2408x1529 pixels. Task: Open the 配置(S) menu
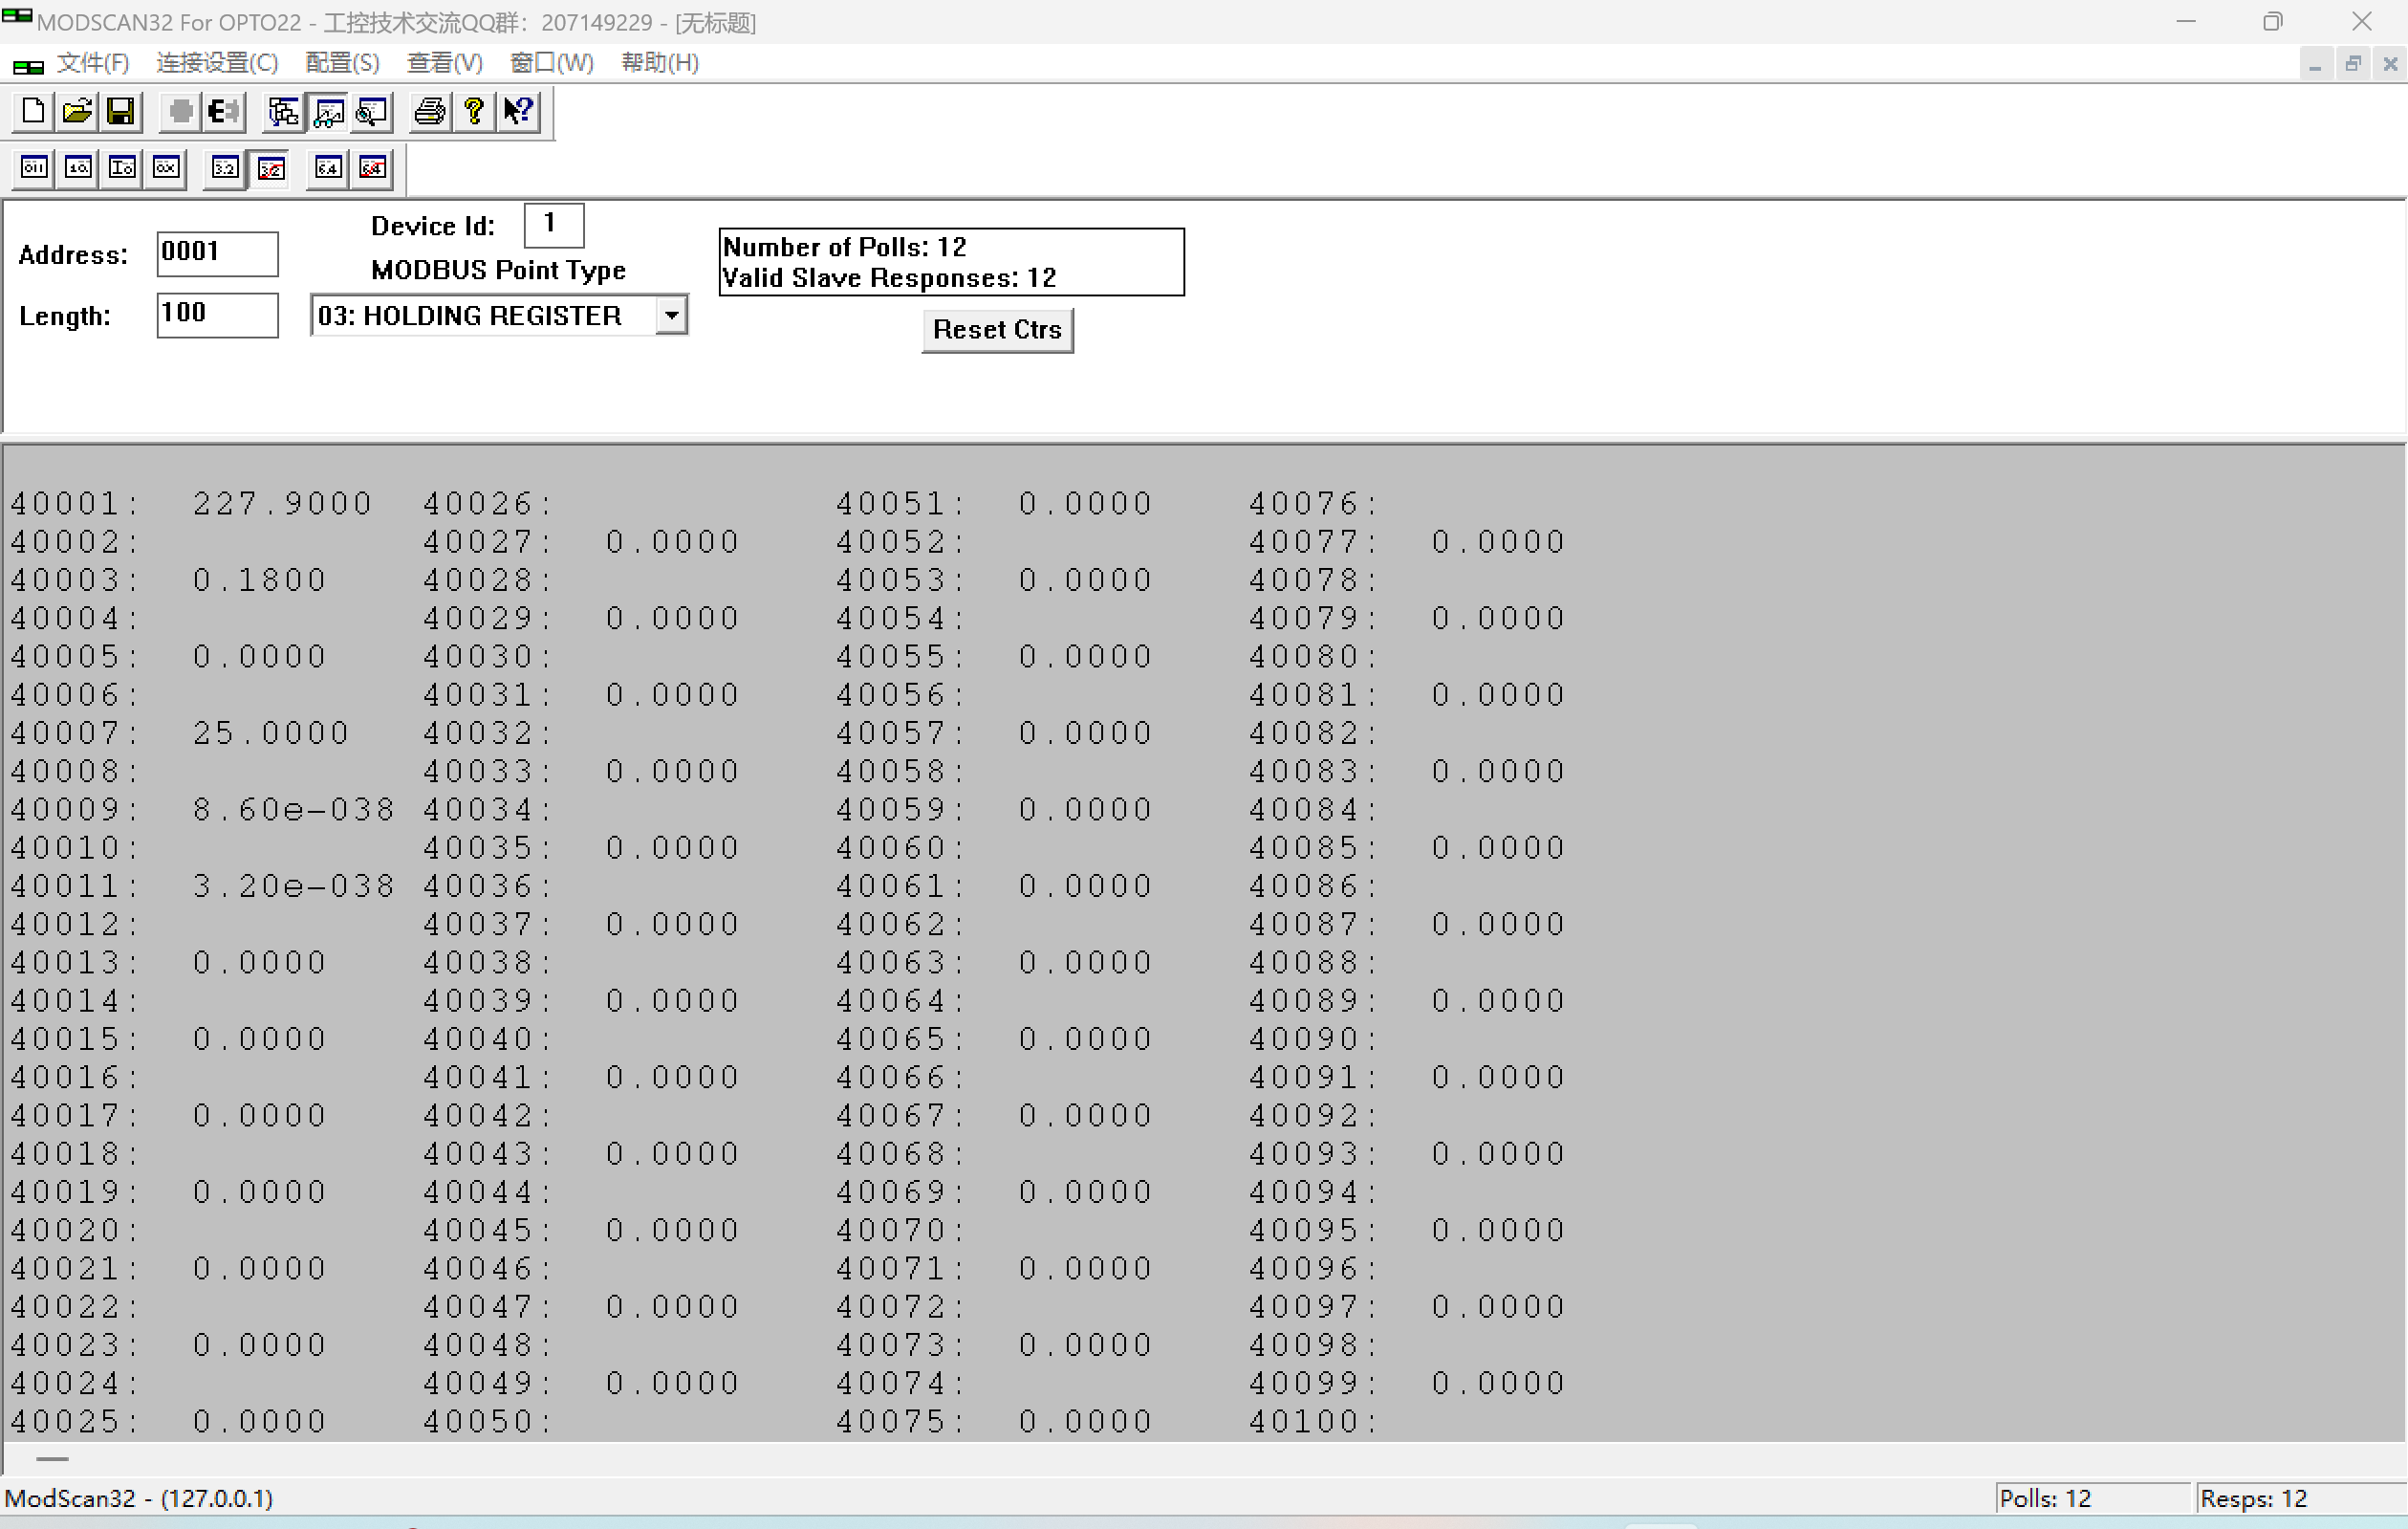[x=343, y=63]
